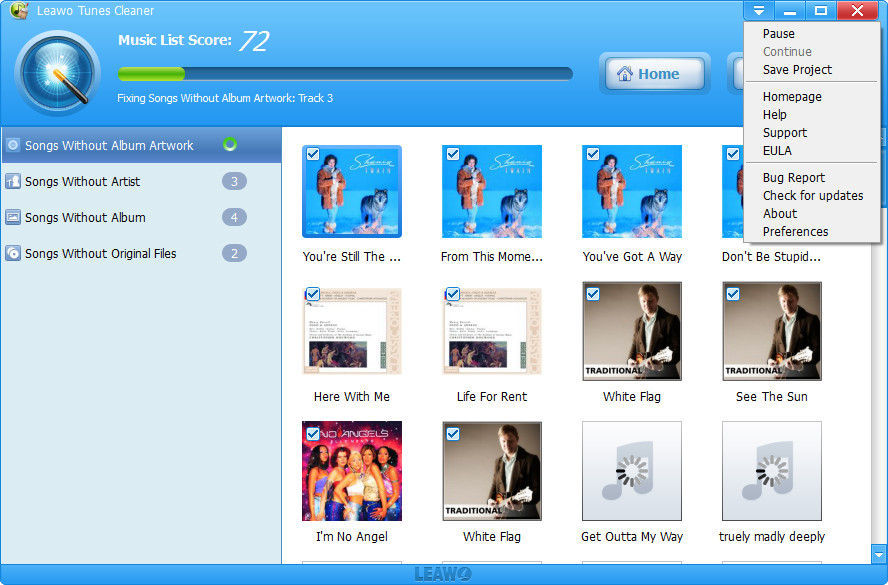Open the title bar dropdown menu arrow

759,10
